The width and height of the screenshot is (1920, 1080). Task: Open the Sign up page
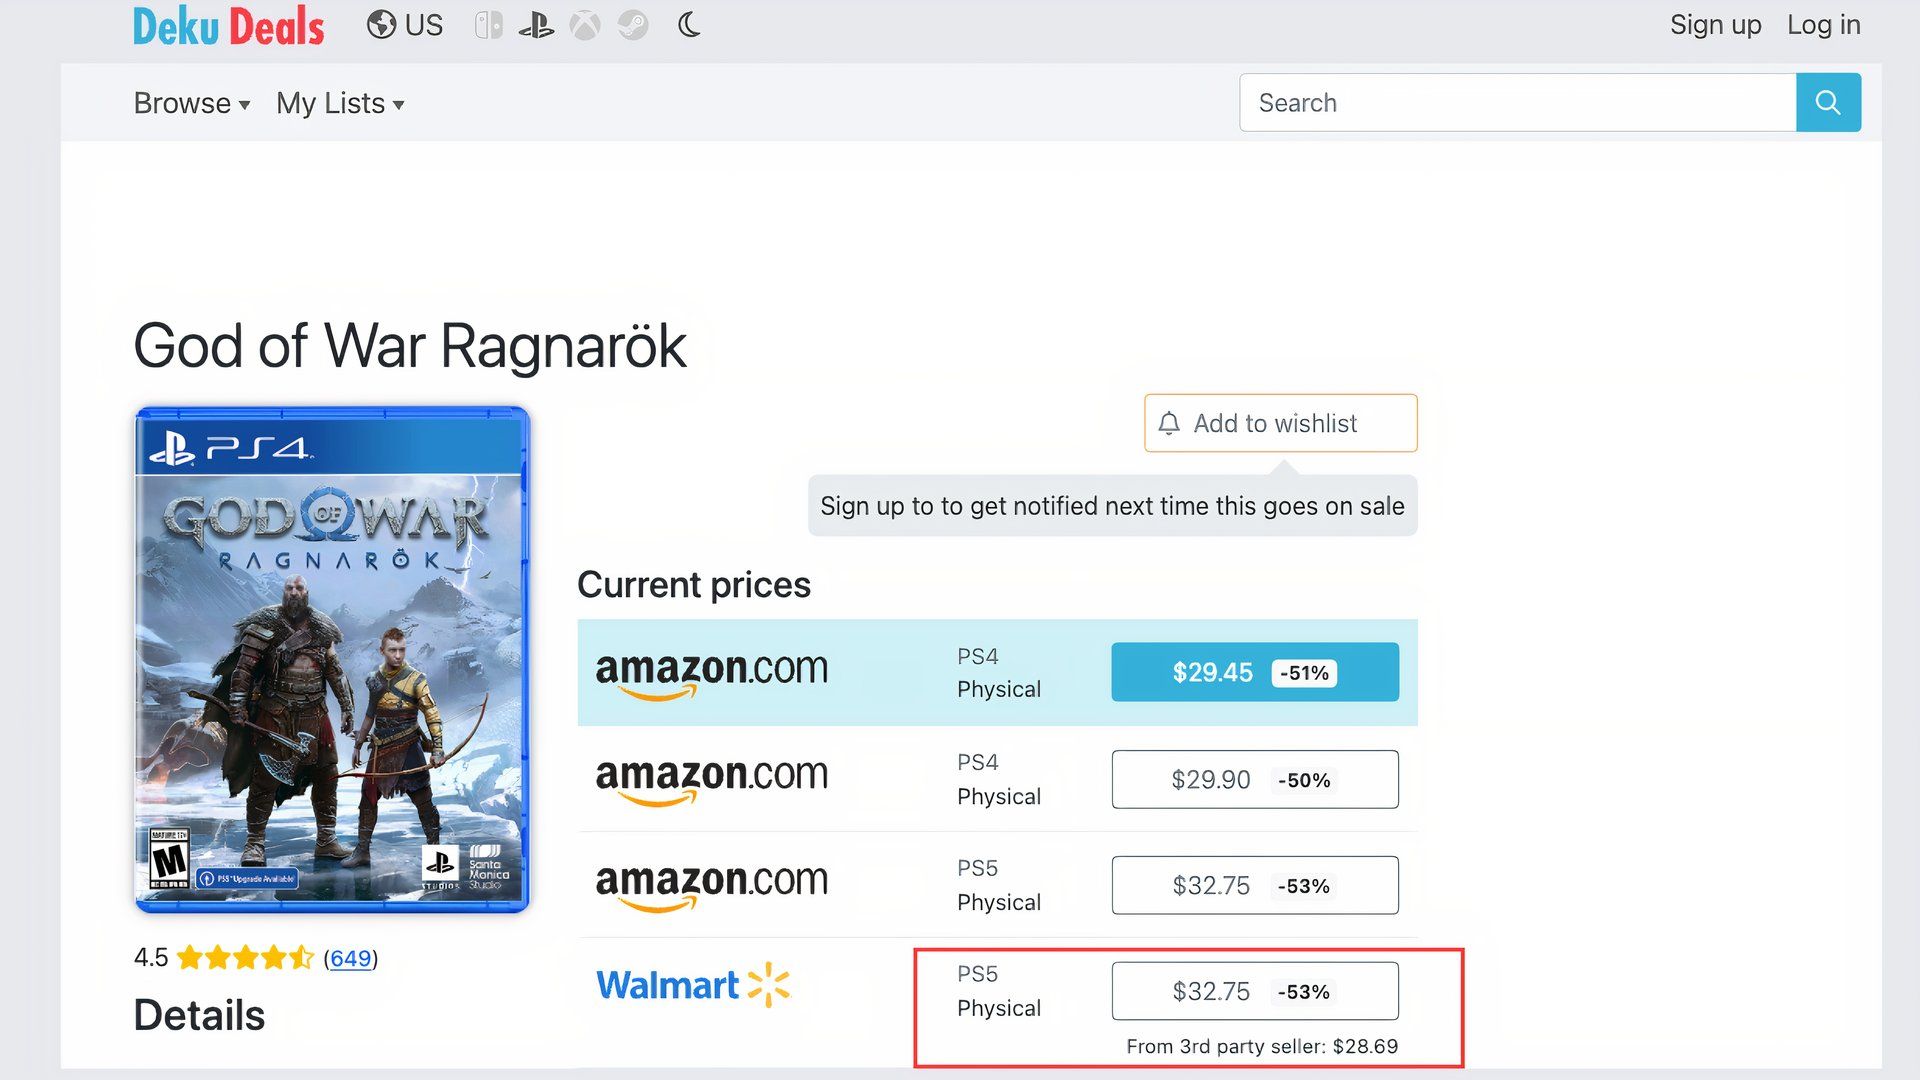[x=1715, y=25]
